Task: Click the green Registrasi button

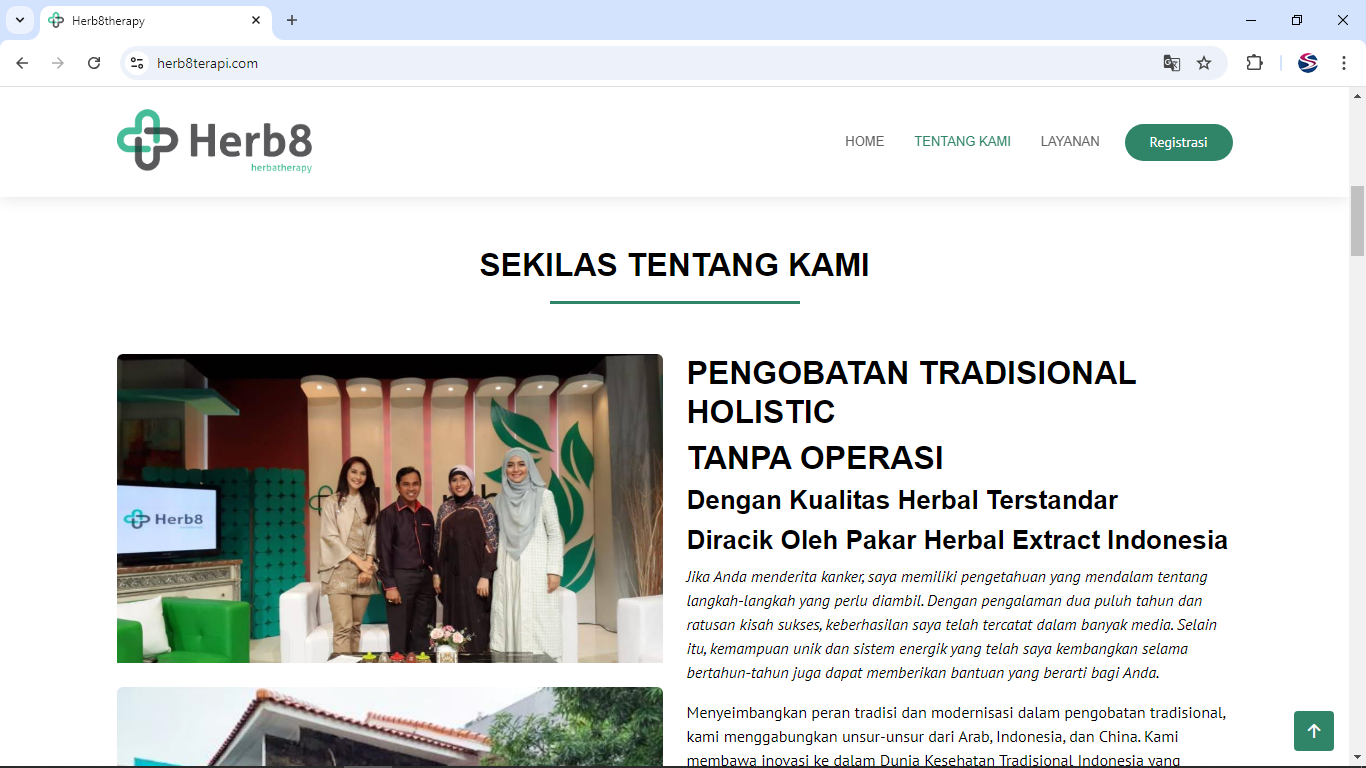Action: click(1178, 142)
